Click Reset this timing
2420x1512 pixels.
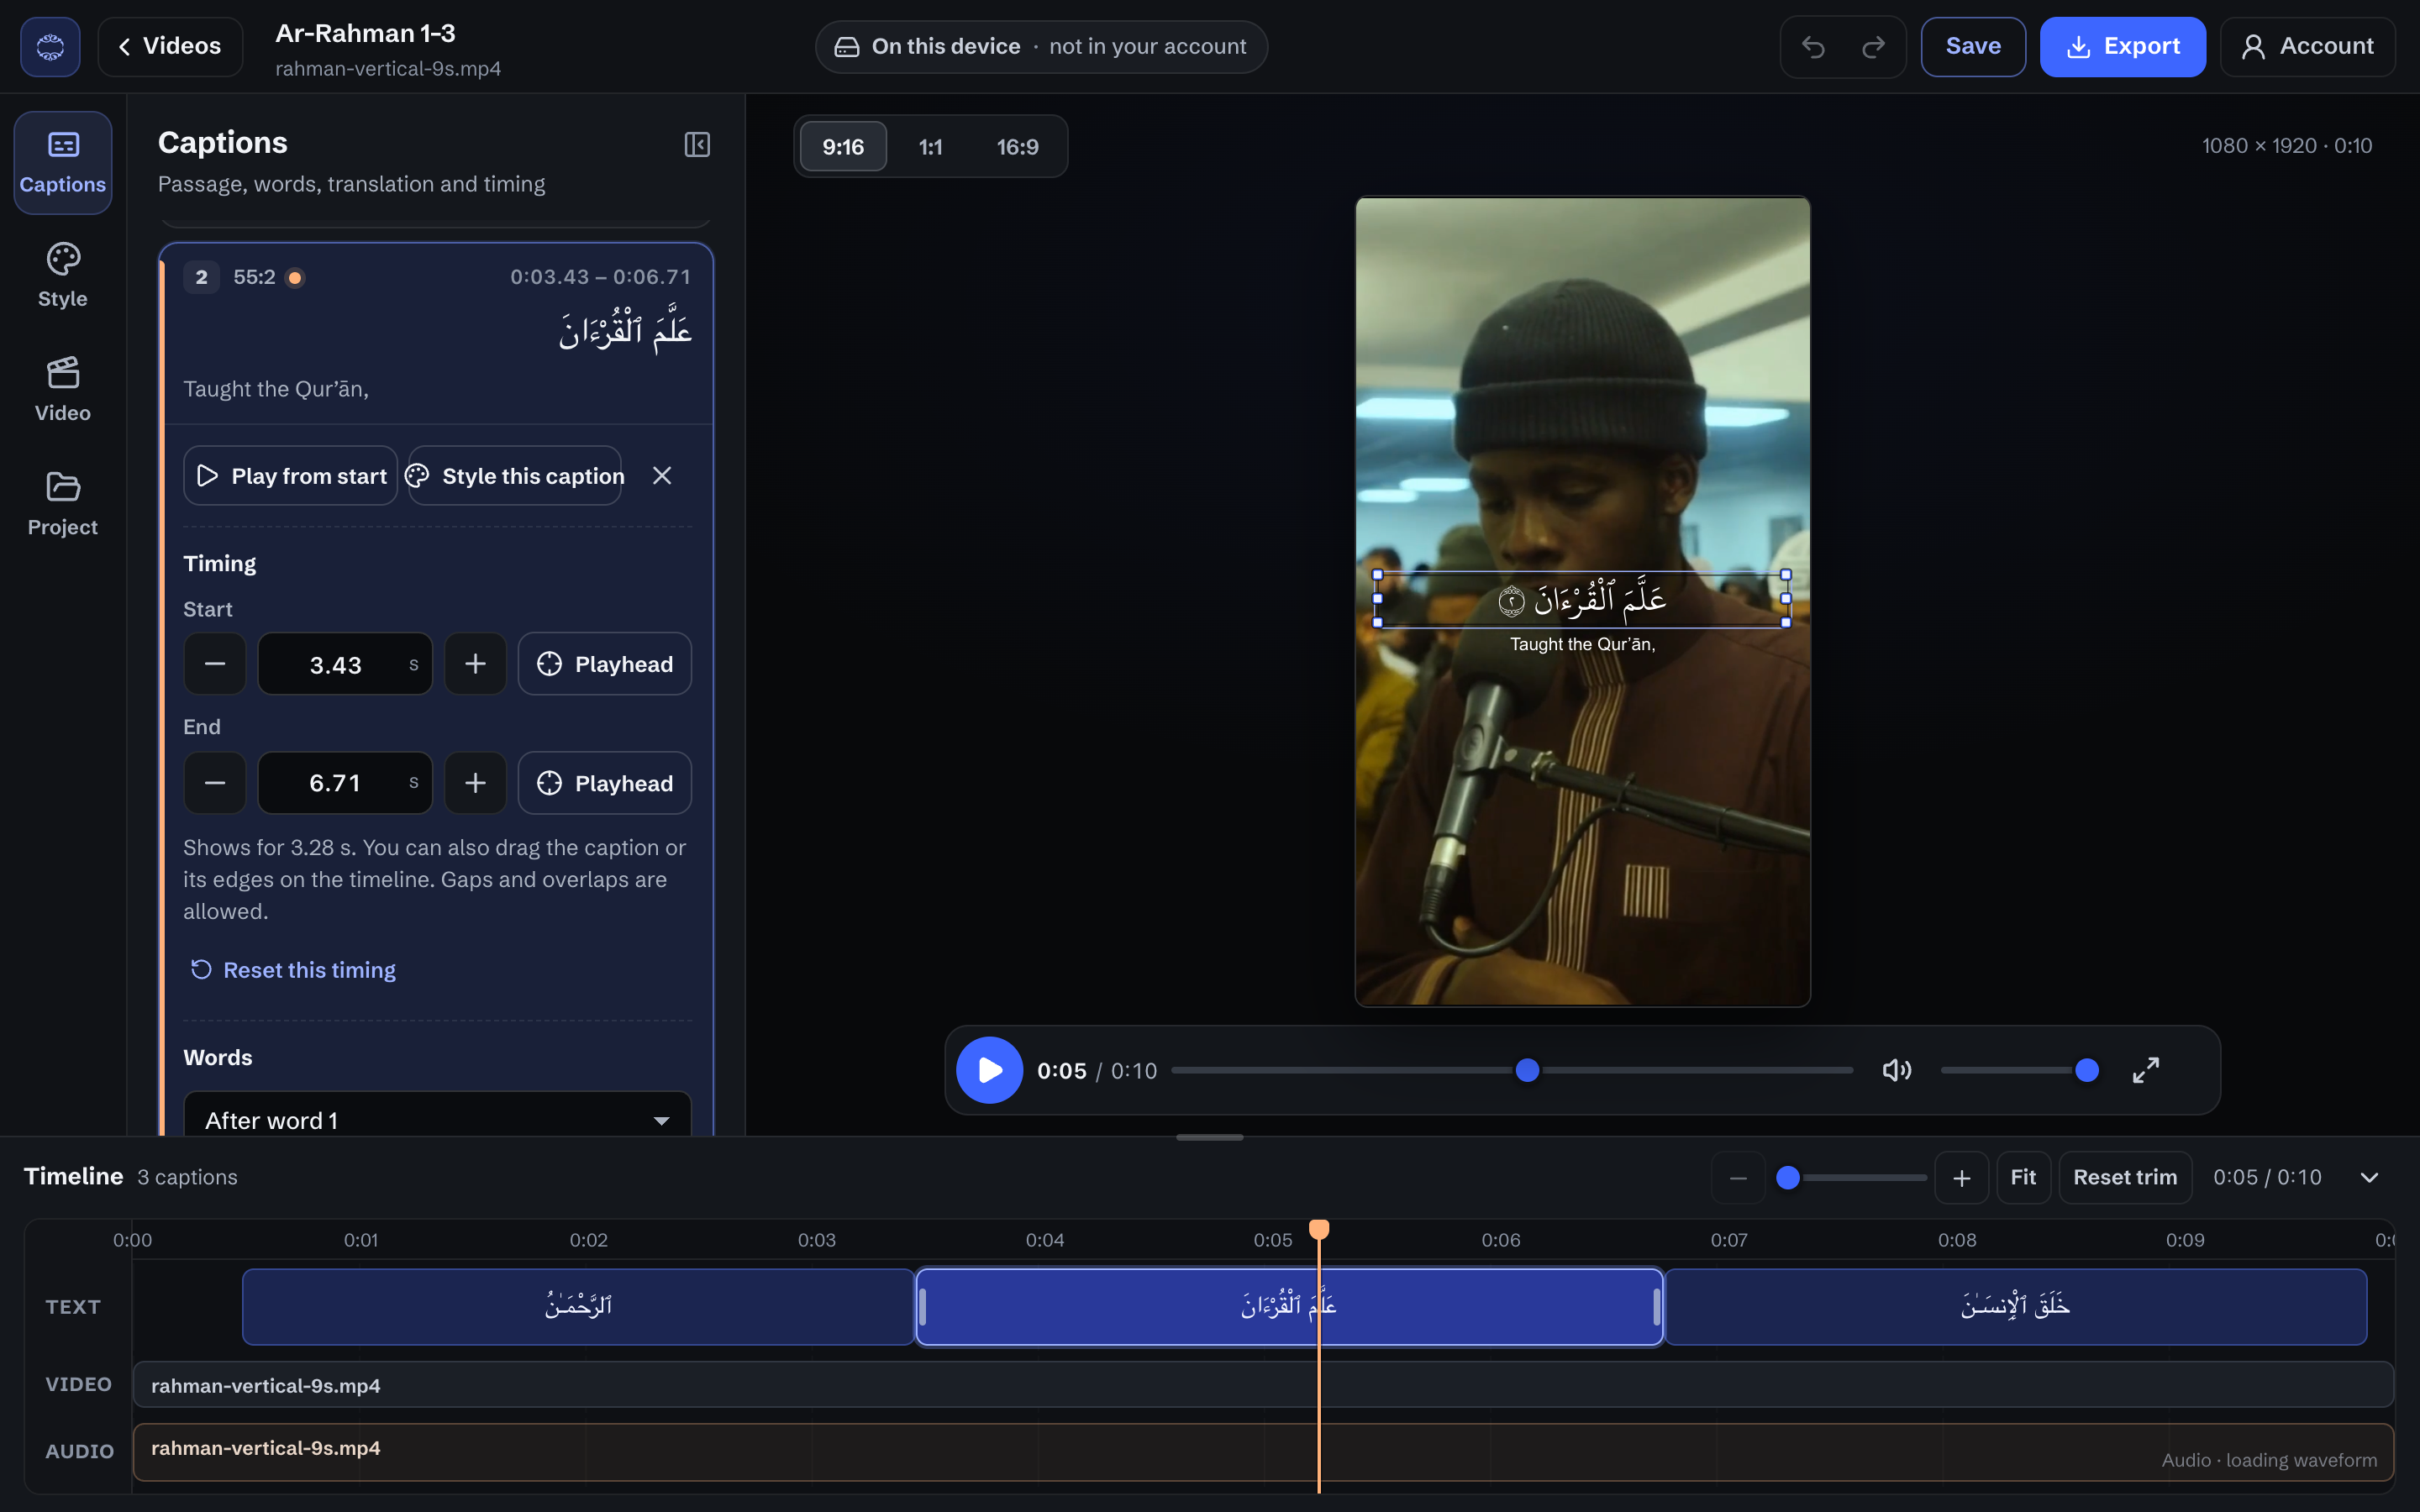pyautogui.click(x=293, y=970)
